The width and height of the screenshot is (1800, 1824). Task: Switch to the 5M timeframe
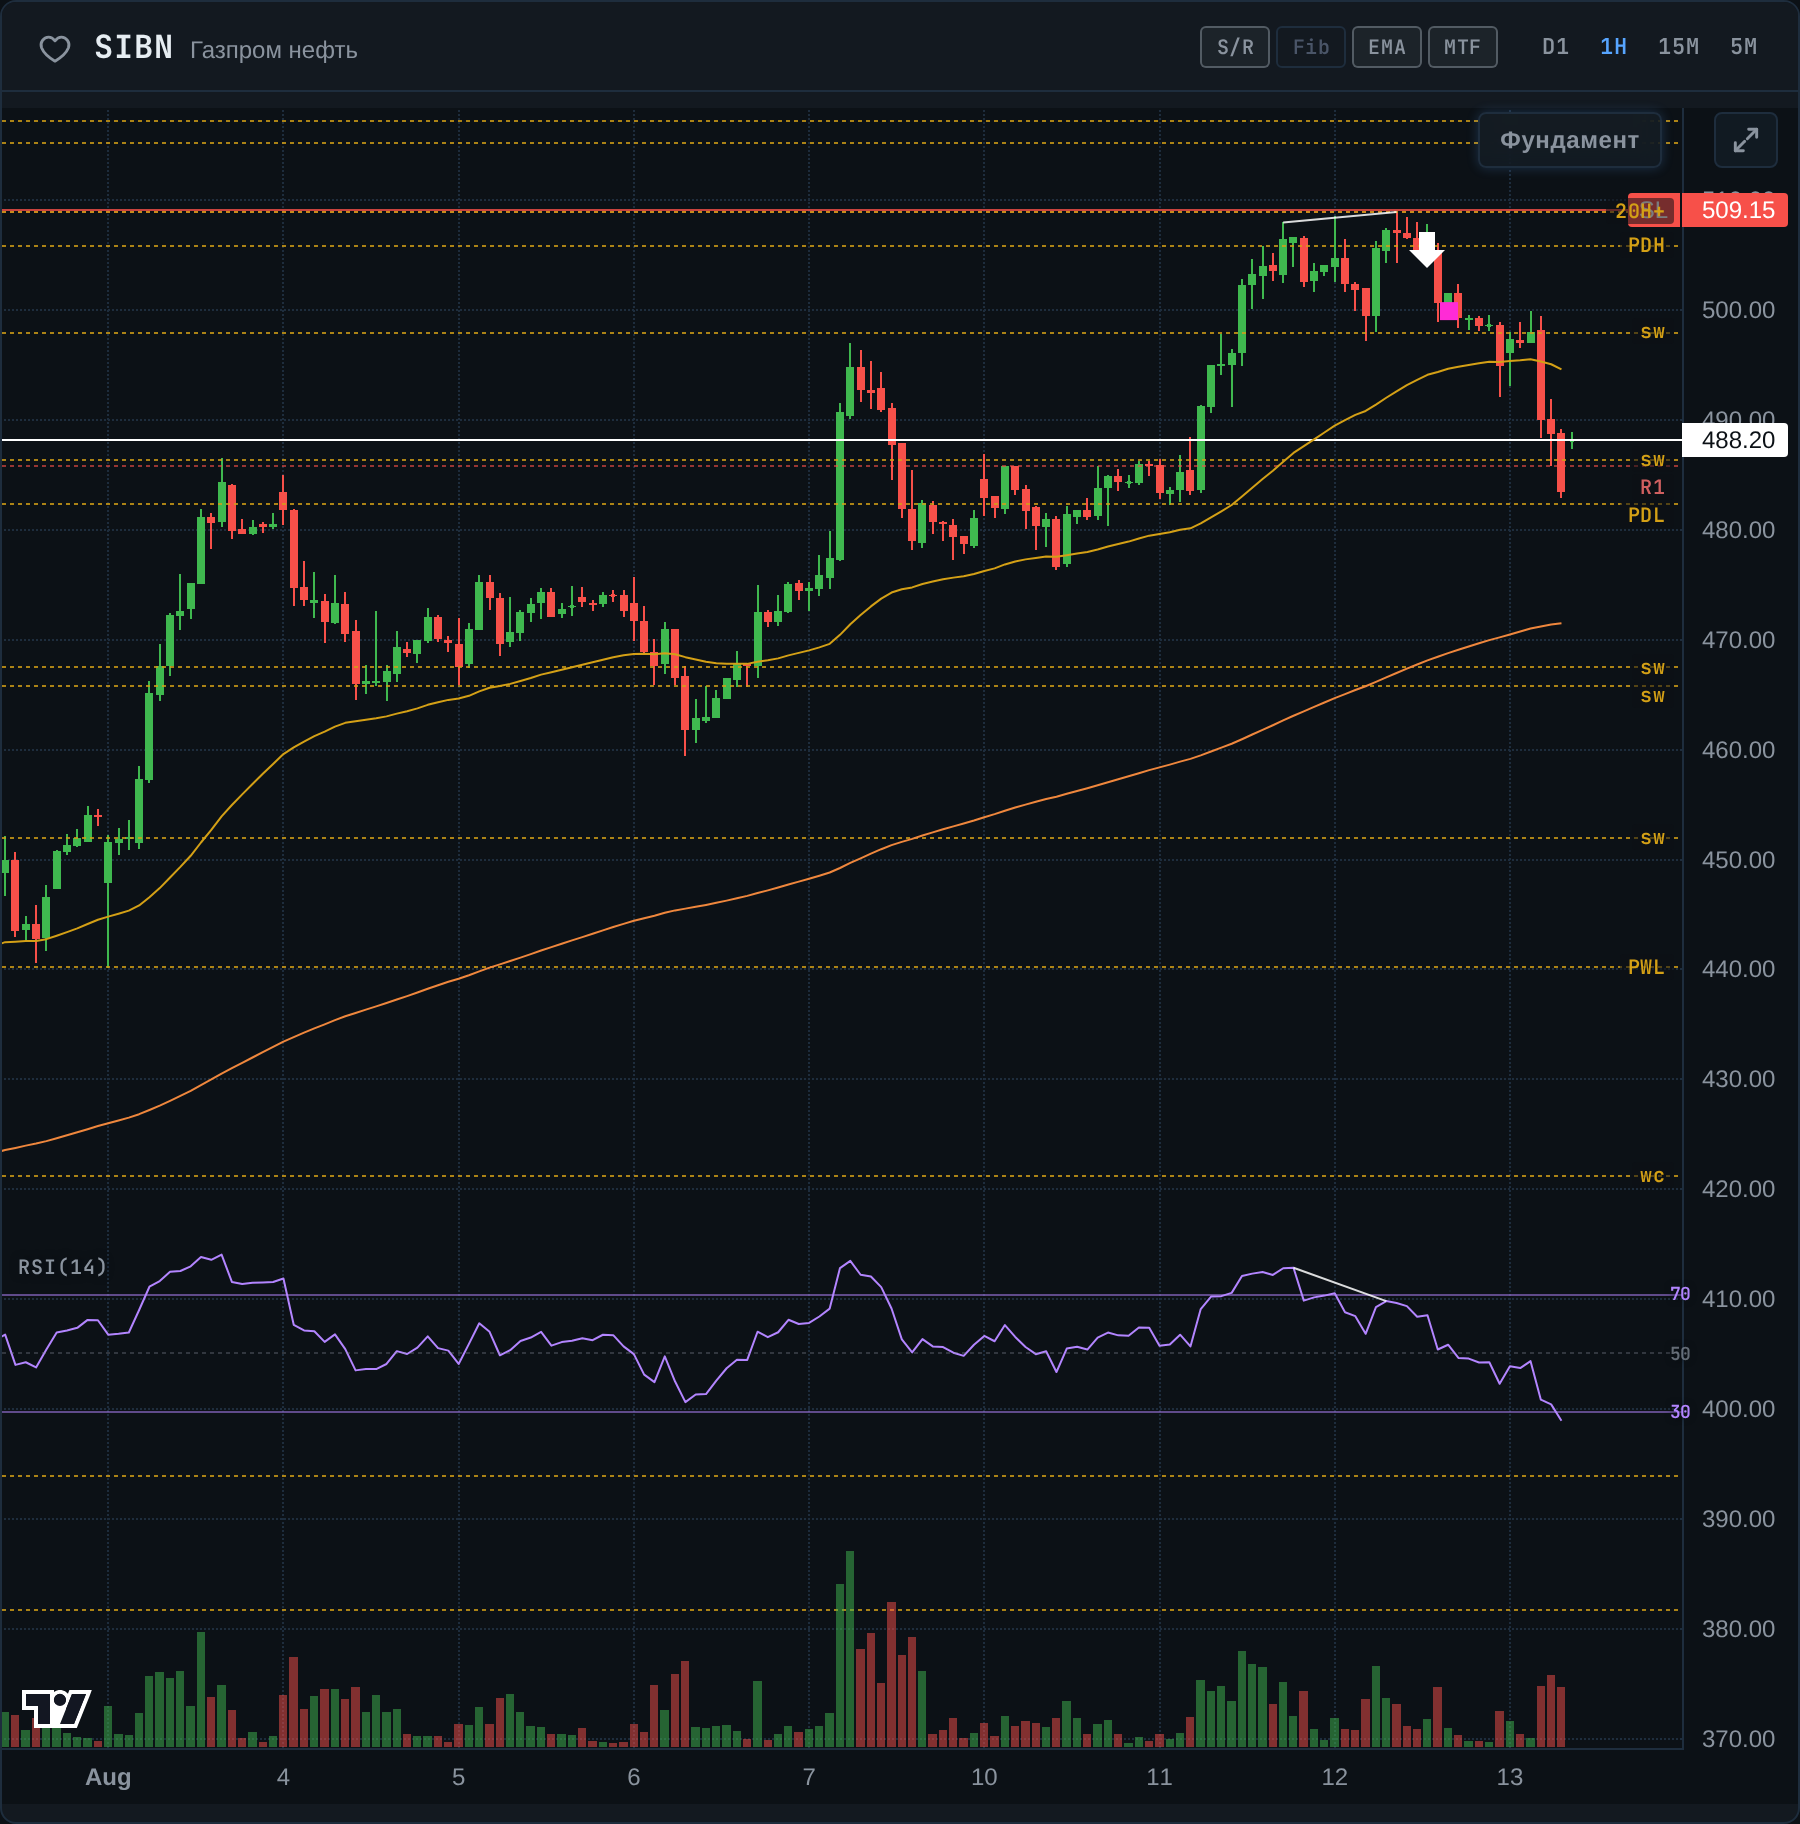pyautogui.click(x=1744, y=47)
